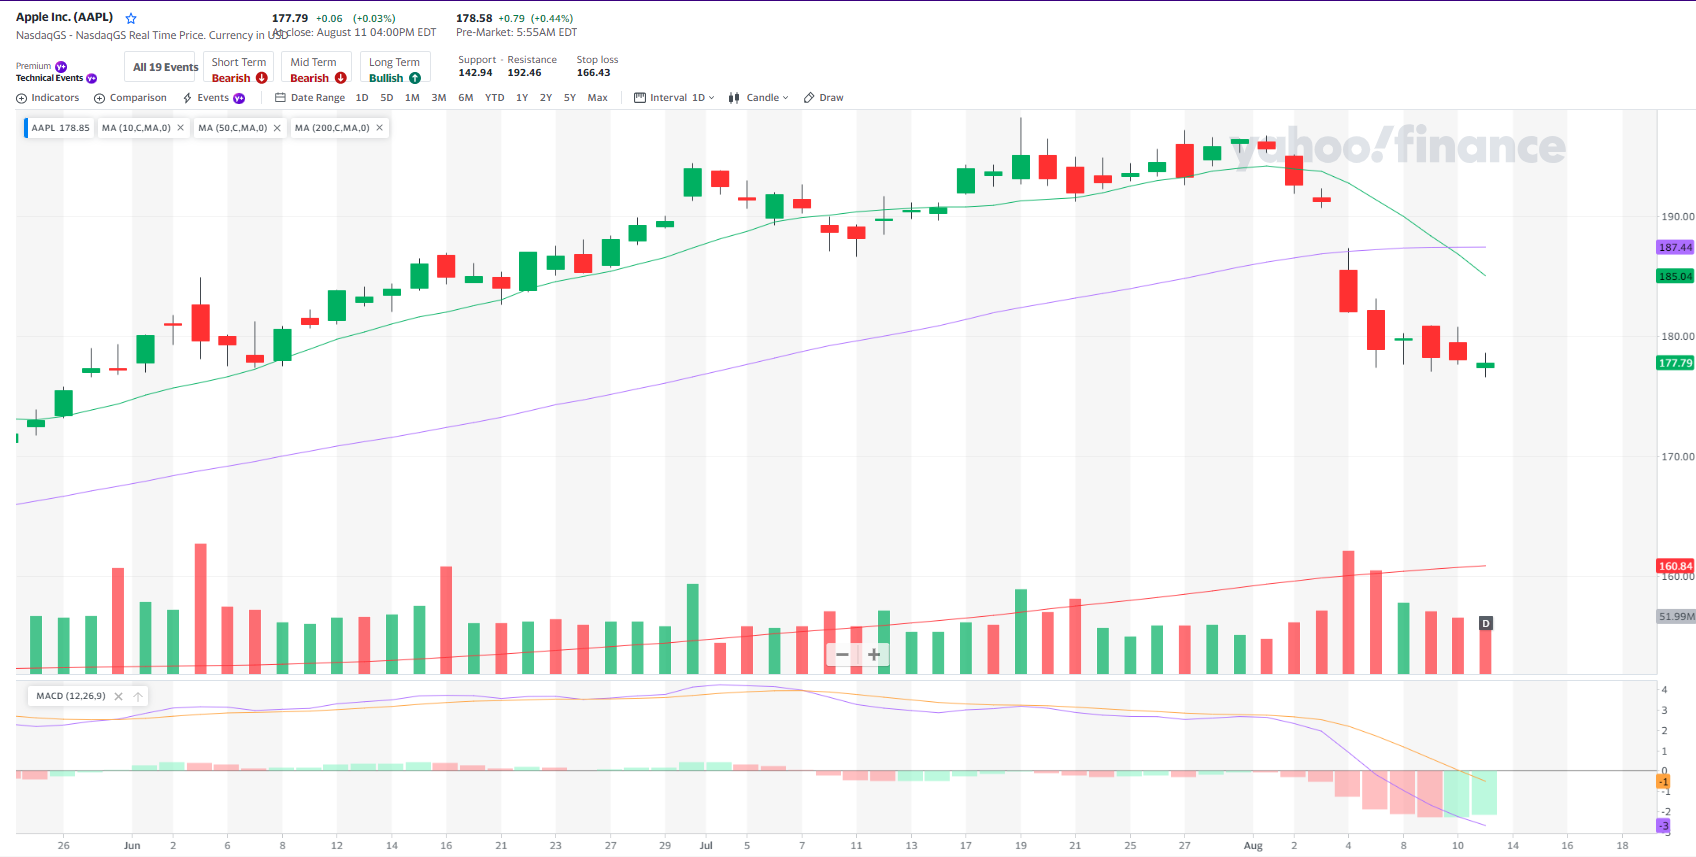Click the 185.04 green price tag

[1675, 276]
